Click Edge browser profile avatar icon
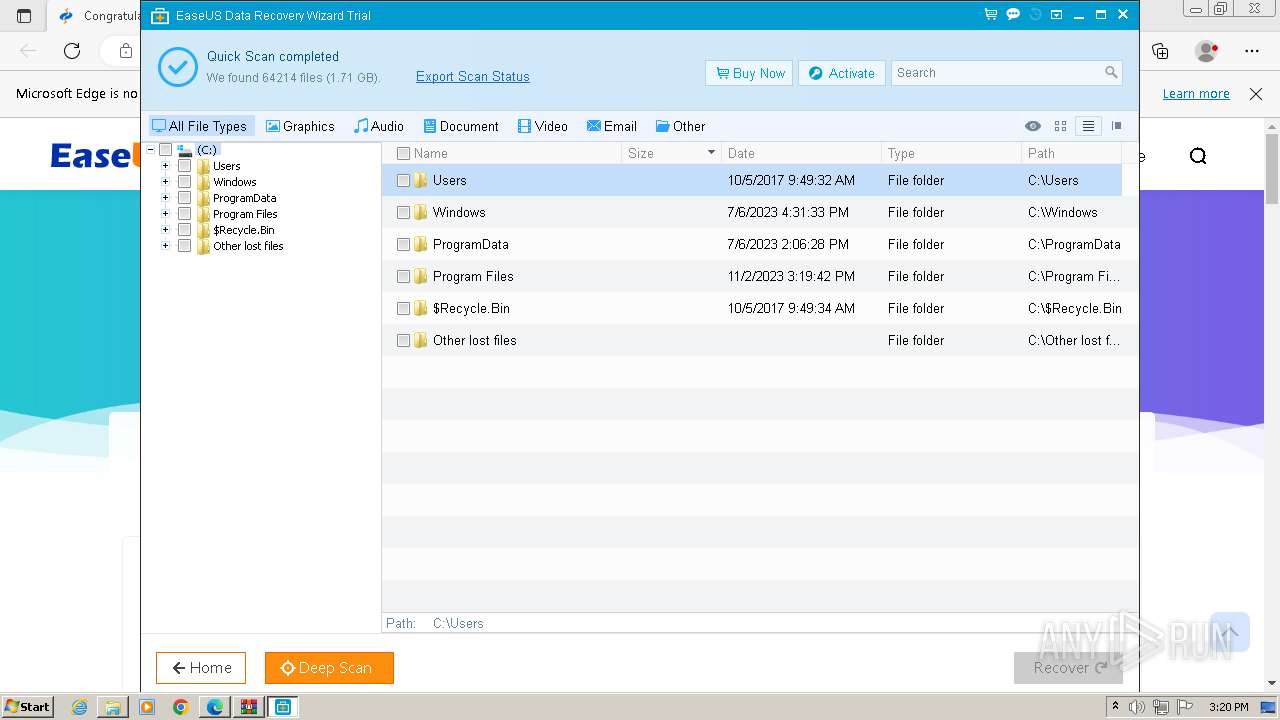 (1206, 51)
